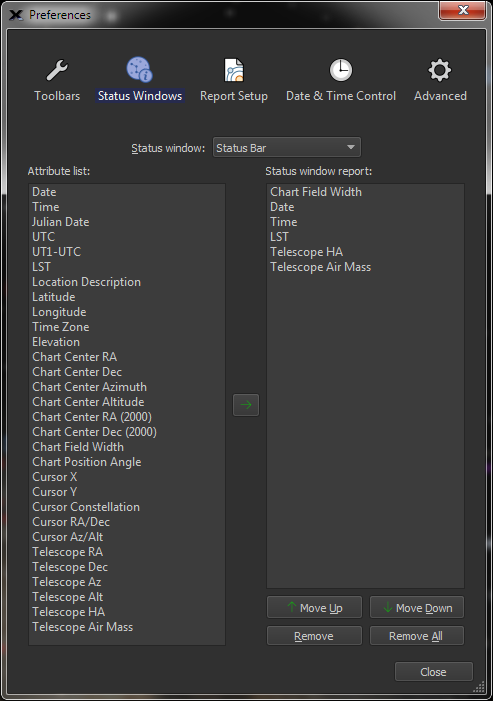Screen dimensions: 493x701
Task: Open the Advanced gear icon
Action: tap(440, 70)
